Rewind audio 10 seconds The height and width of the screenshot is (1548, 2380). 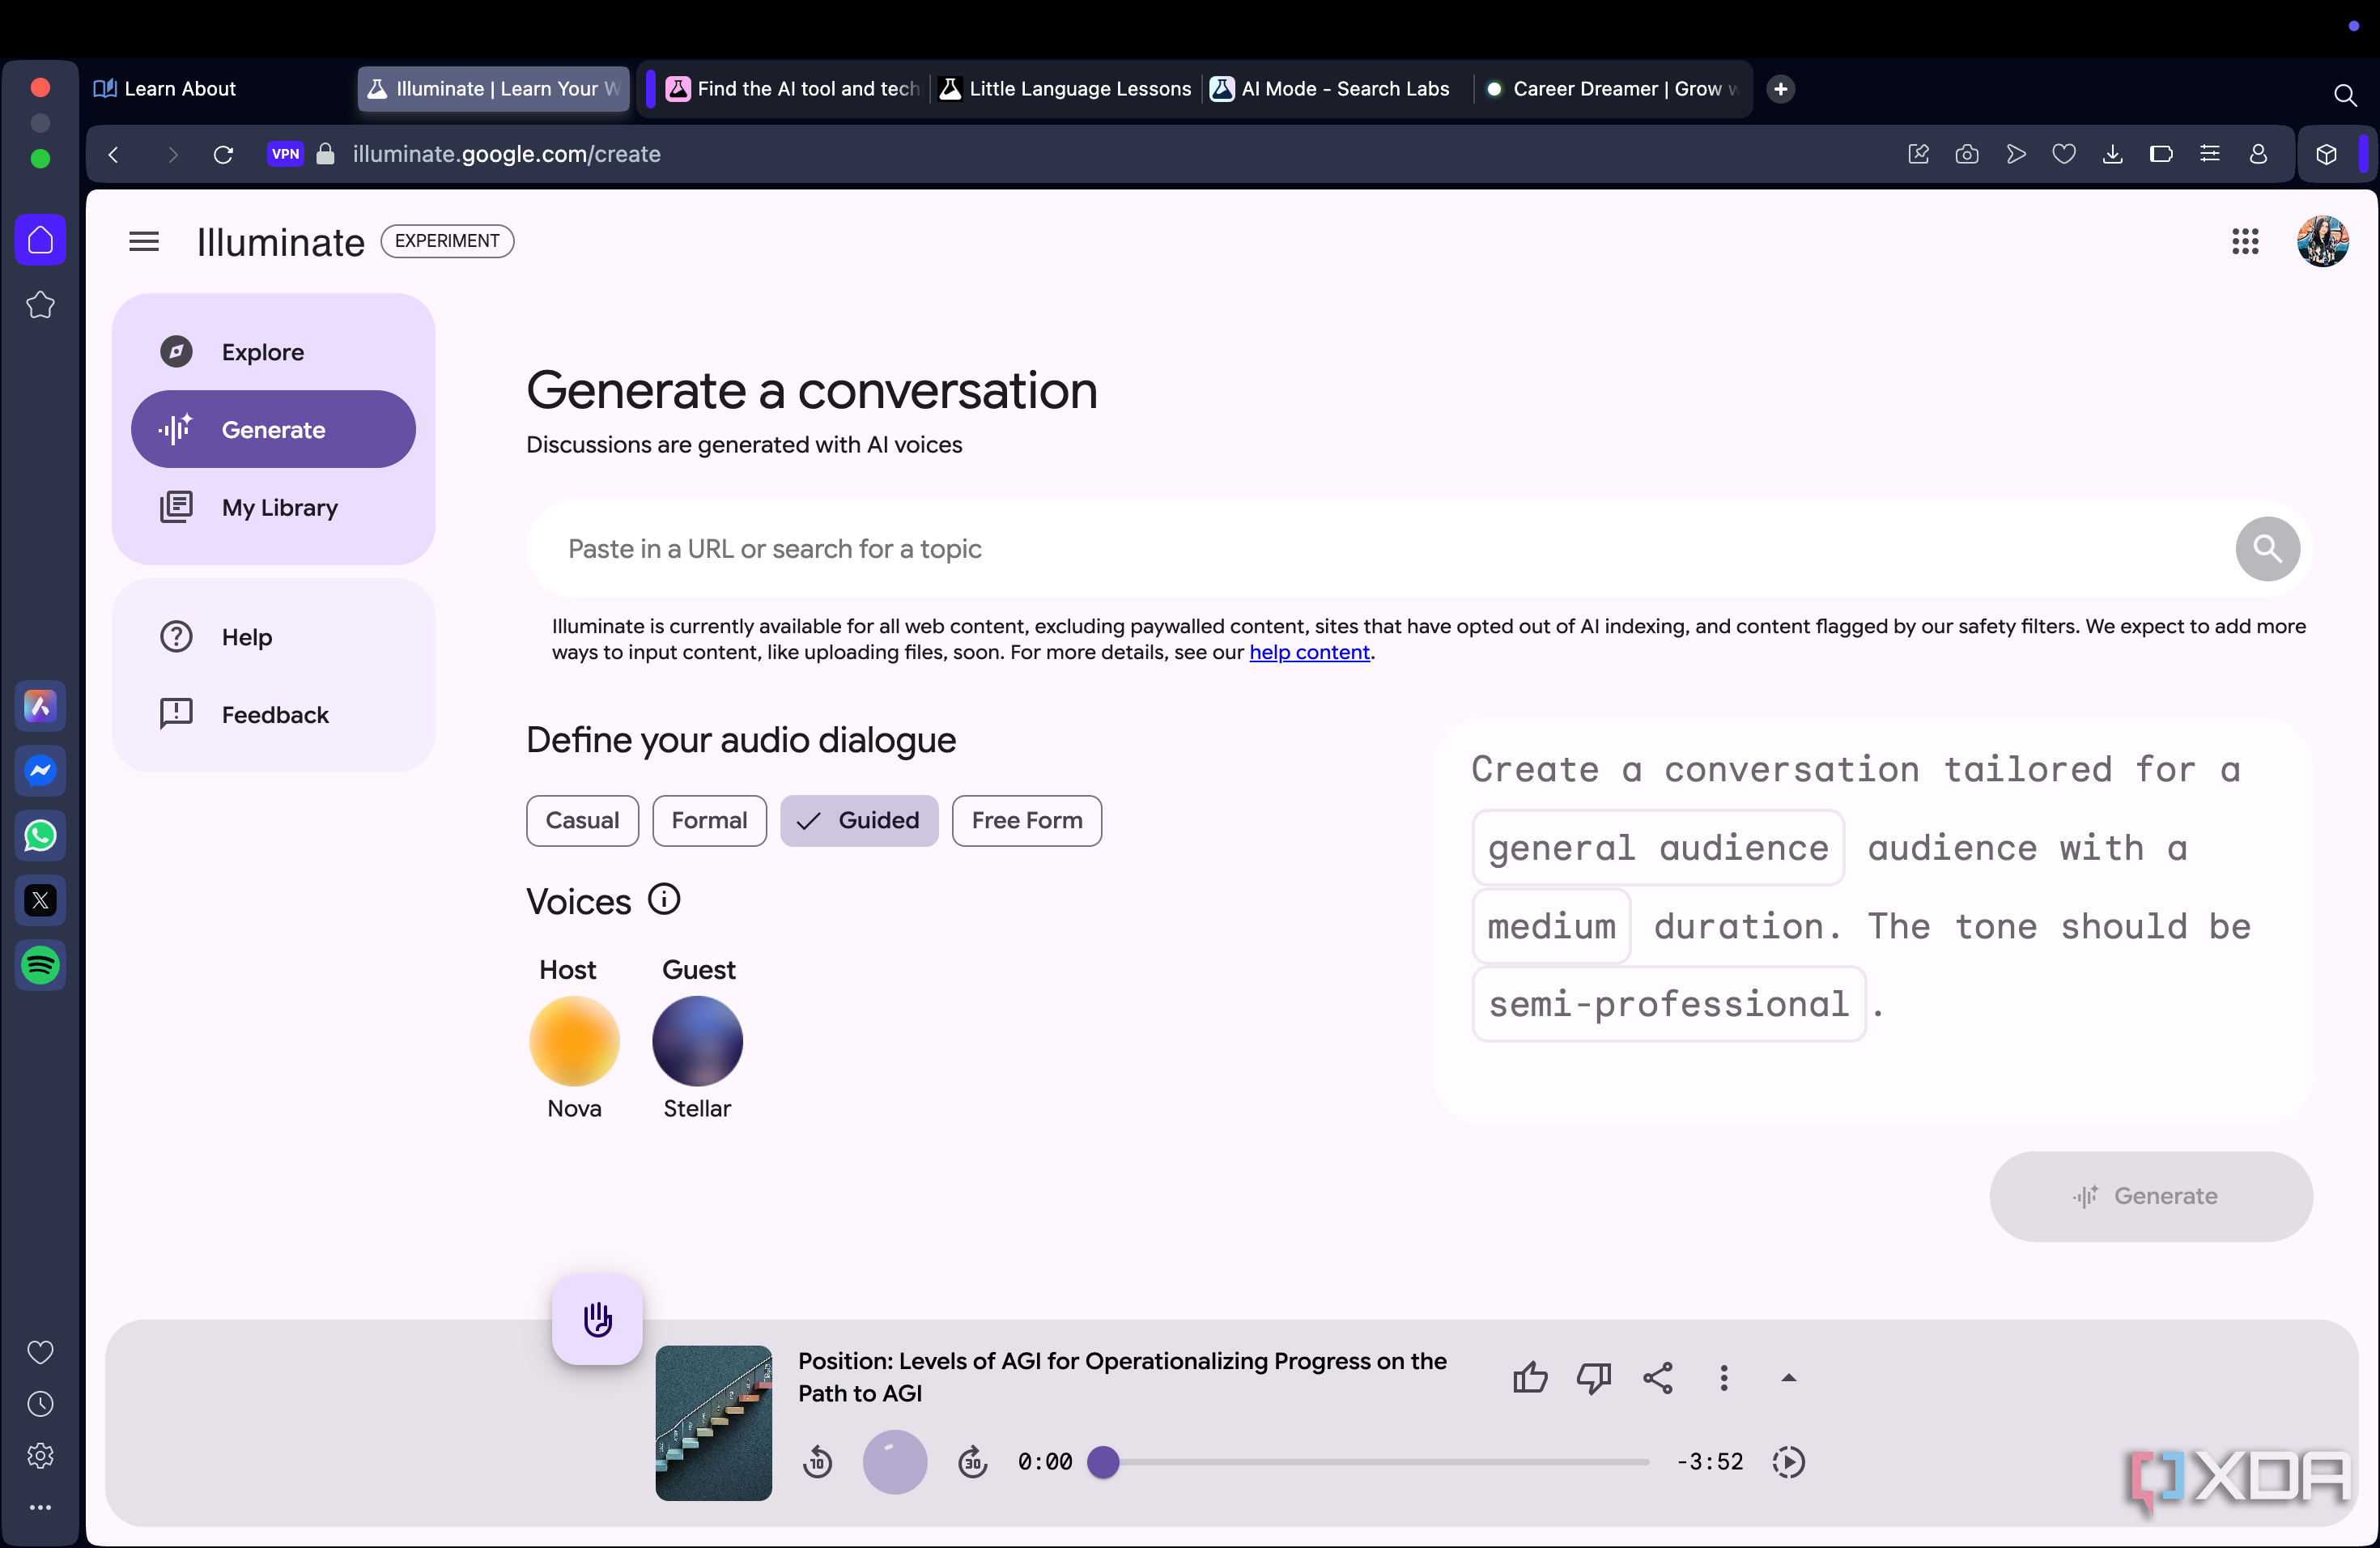(x=817, y=1462)
